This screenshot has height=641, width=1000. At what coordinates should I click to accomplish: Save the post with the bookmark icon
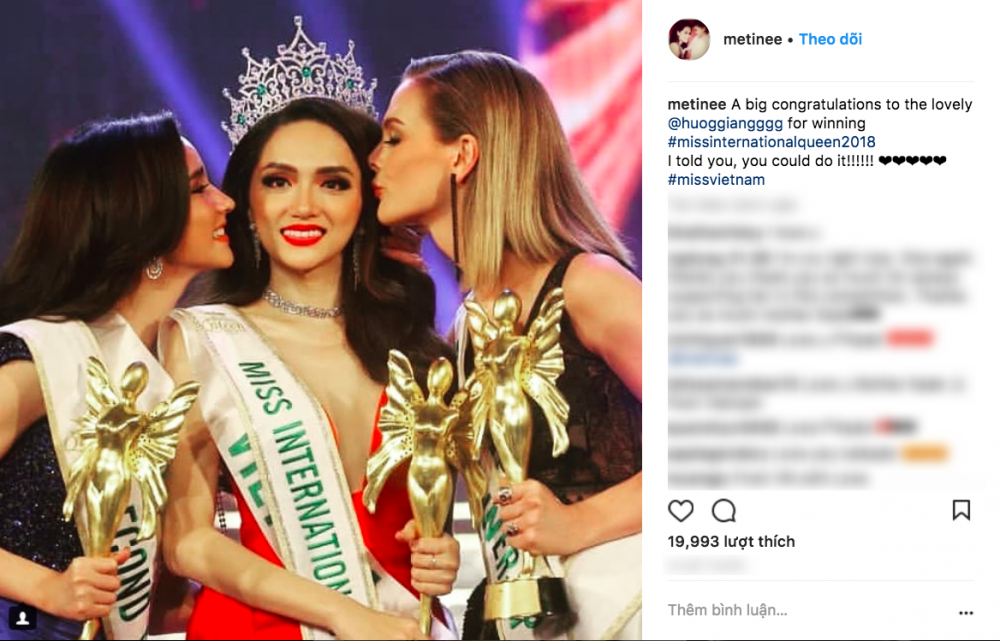point(961,510)
